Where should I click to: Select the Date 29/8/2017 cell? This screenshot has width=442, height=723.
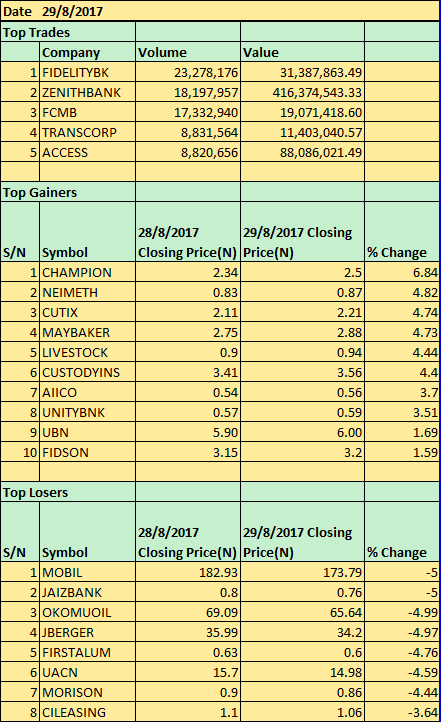pos(220,11)
